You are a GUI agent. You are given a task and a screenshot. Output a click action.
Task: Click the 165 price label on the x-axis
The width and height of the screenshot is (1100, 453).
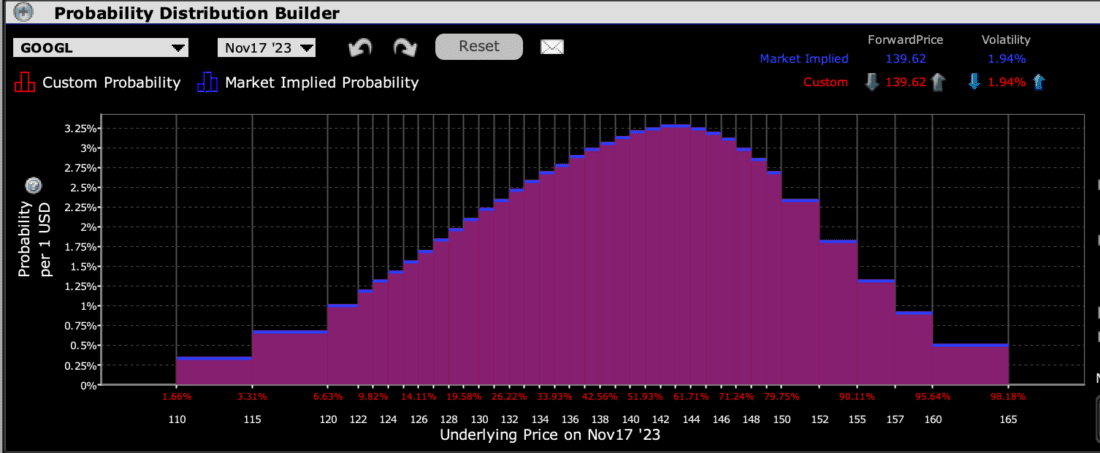tap(1008, 419)
